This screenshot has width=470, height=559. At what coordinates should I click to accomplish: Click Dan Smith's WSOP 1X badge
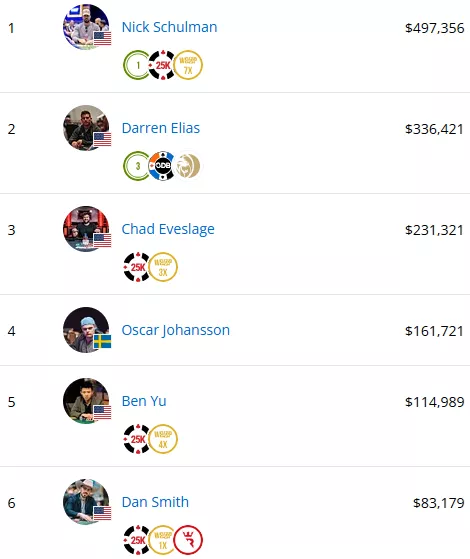click(x=162, y=539)
